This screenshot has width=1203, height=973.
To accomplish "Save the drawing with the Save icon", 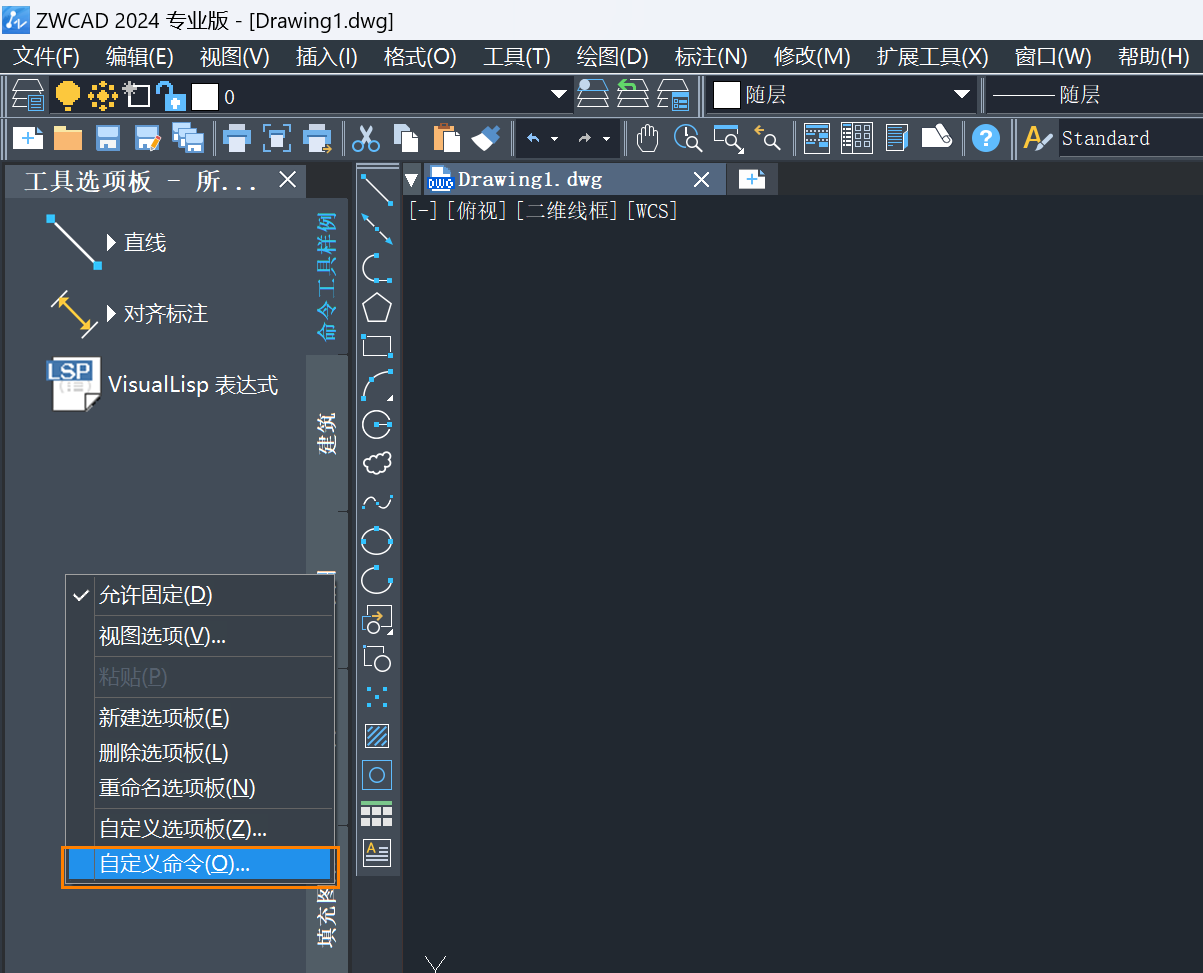I will point(107,138).
